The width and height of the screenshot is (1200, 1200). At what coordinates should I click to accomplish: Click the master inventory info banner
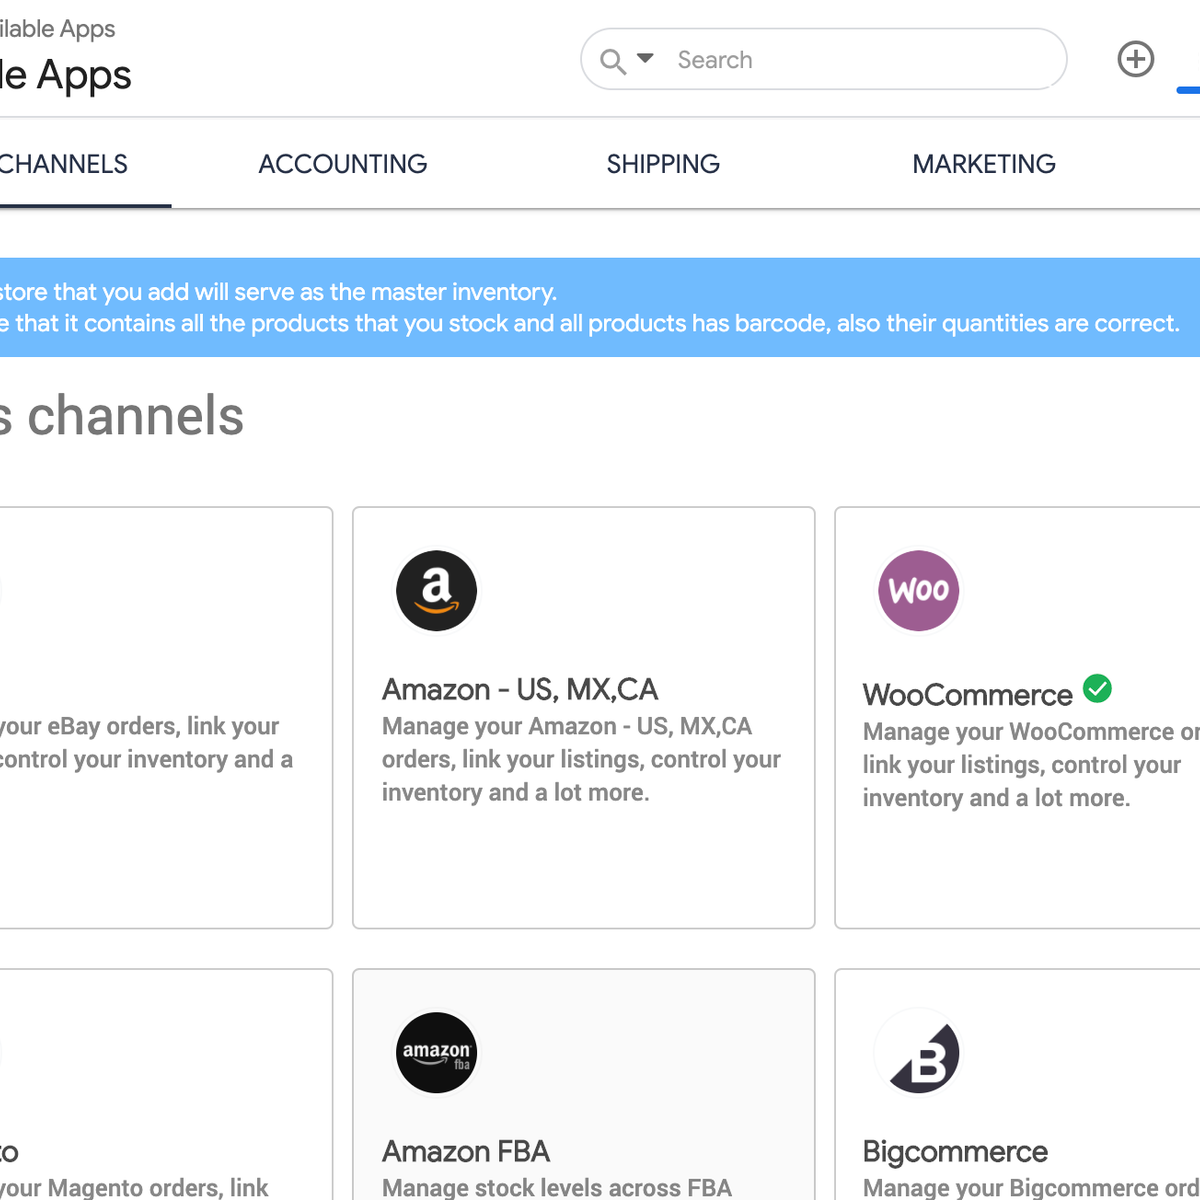point(600,307)
